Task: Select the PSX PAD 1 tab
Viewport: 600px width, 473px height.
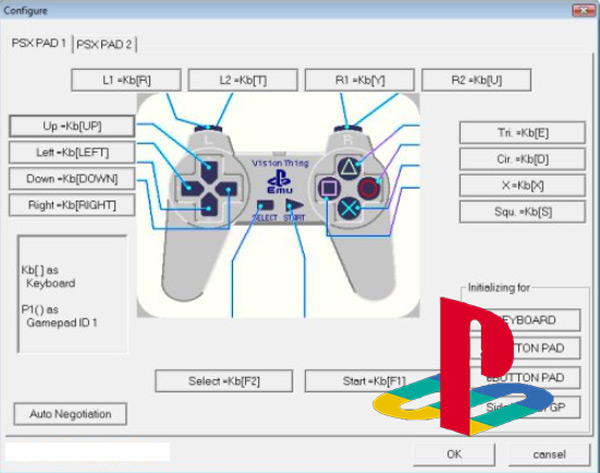Action: (x=38, y=43)
